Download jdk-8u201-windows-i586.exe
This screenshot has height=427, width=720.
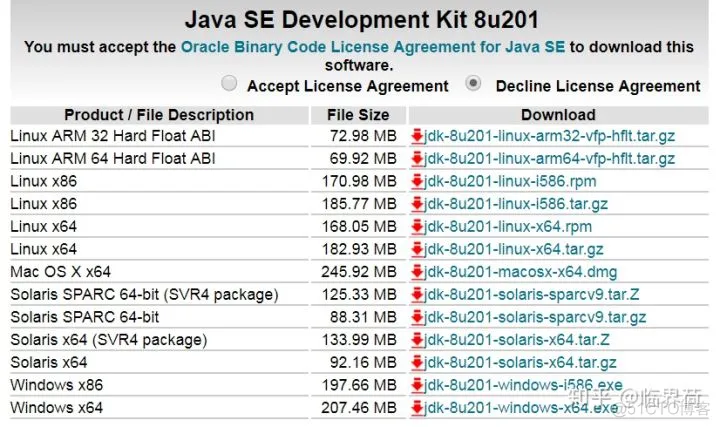pyautogui.click(x=523, y=385)
